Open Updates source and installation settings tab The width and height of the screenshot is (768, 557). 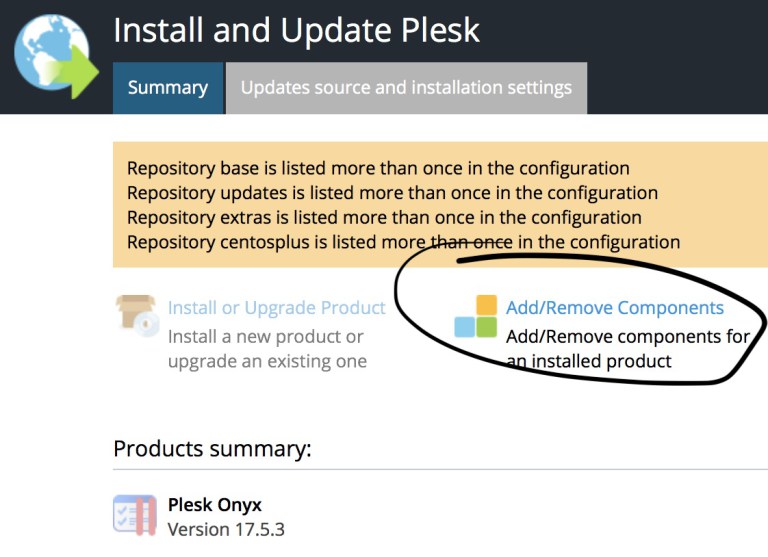click(x=406, y=88)
